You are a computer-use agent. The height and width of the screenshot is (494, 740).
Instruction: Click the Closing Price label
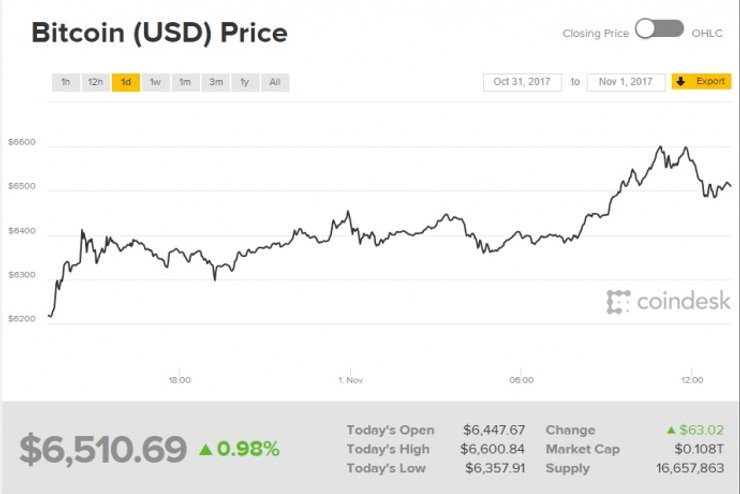(x=595, y=33)
